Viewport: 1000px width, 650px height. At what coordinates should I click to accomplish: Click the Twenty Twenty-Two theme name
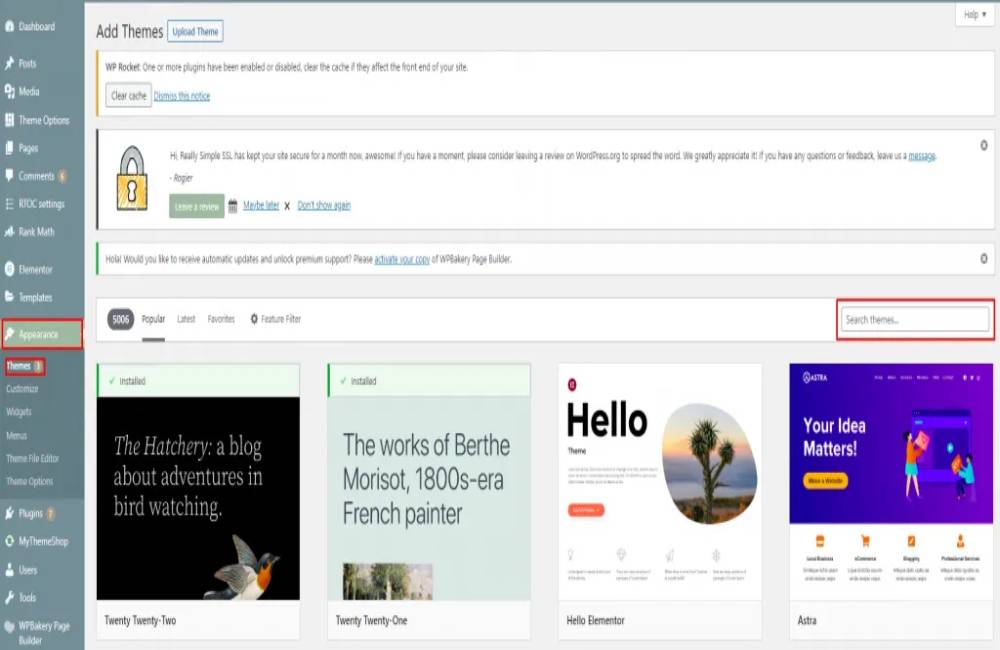pos(140,620)
